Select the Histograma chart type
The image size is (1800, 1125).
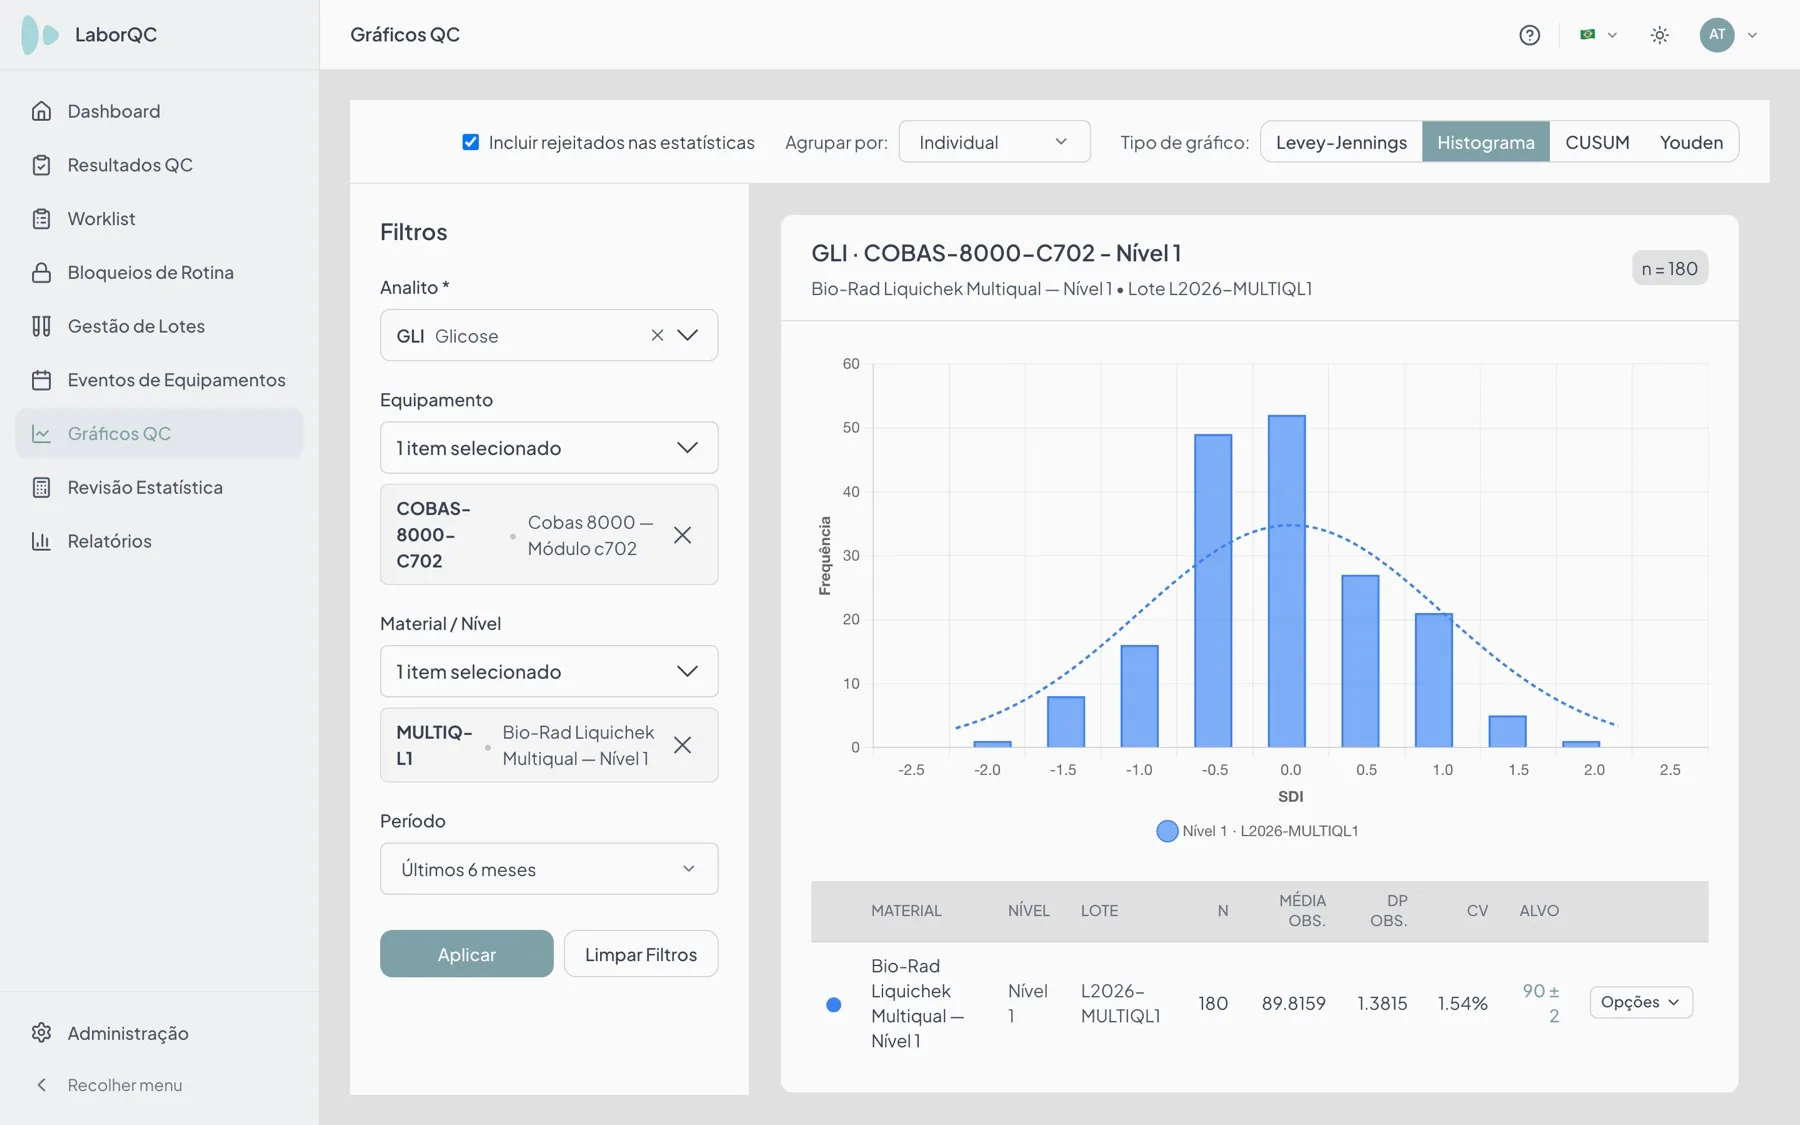point(1486,142)
